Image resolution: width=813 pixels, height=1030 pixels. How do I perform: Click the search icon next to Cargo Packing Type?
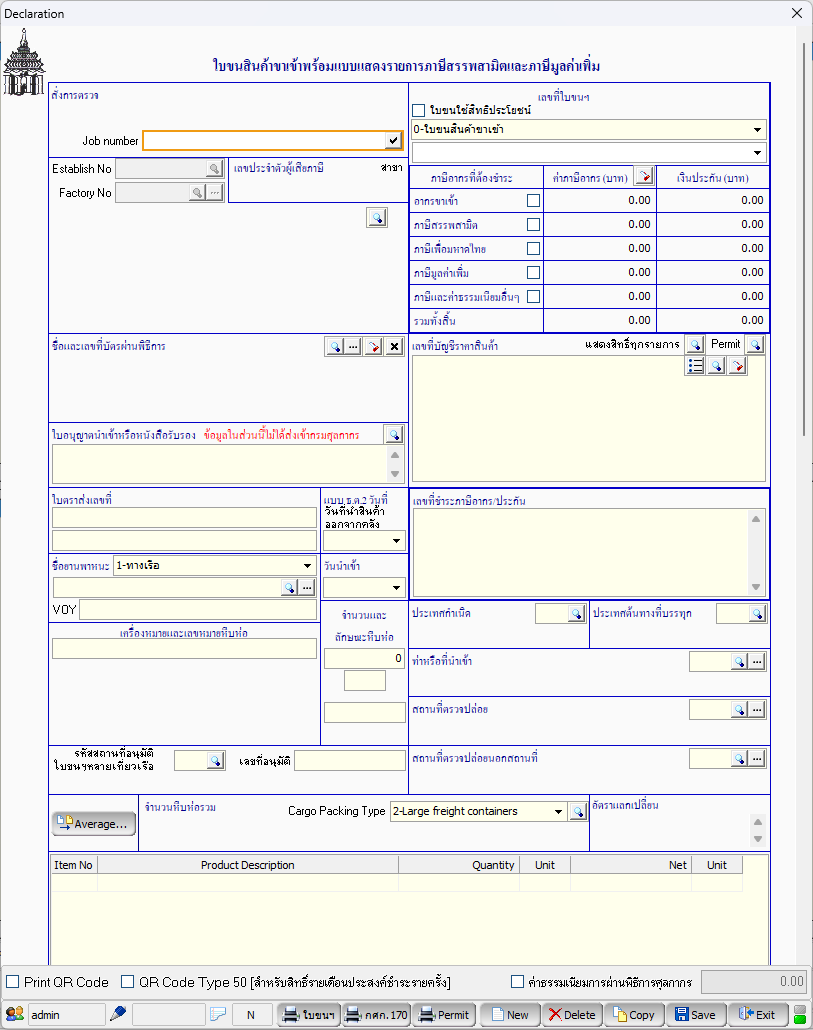[x=578, y=812]
